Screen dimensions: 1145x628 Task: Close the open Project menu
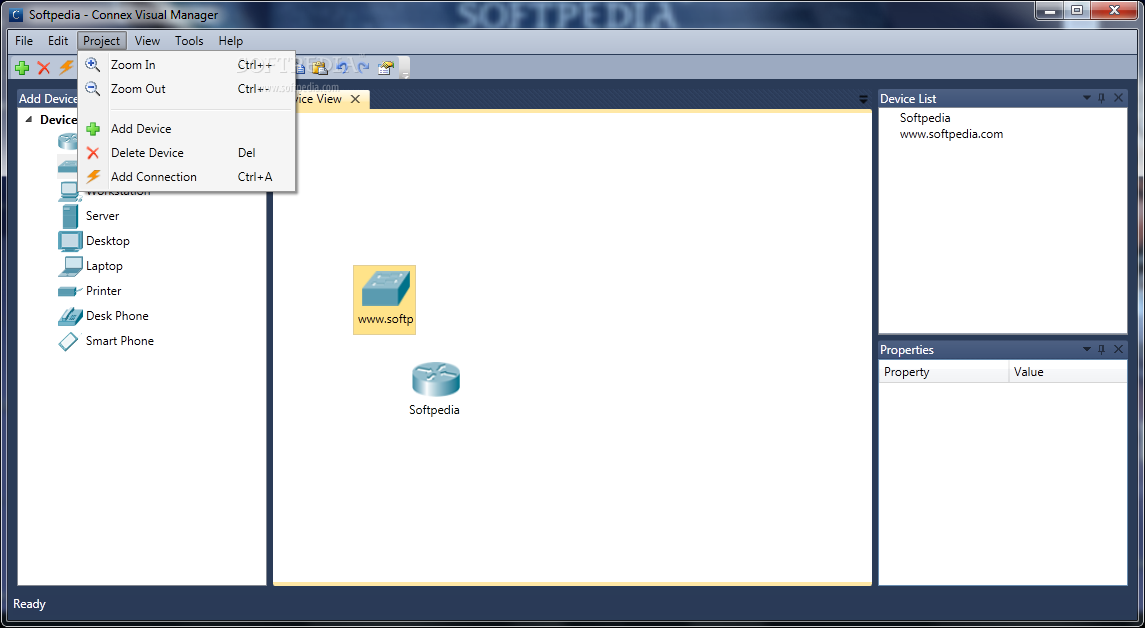pyautogui.click(x=102, y=41)
